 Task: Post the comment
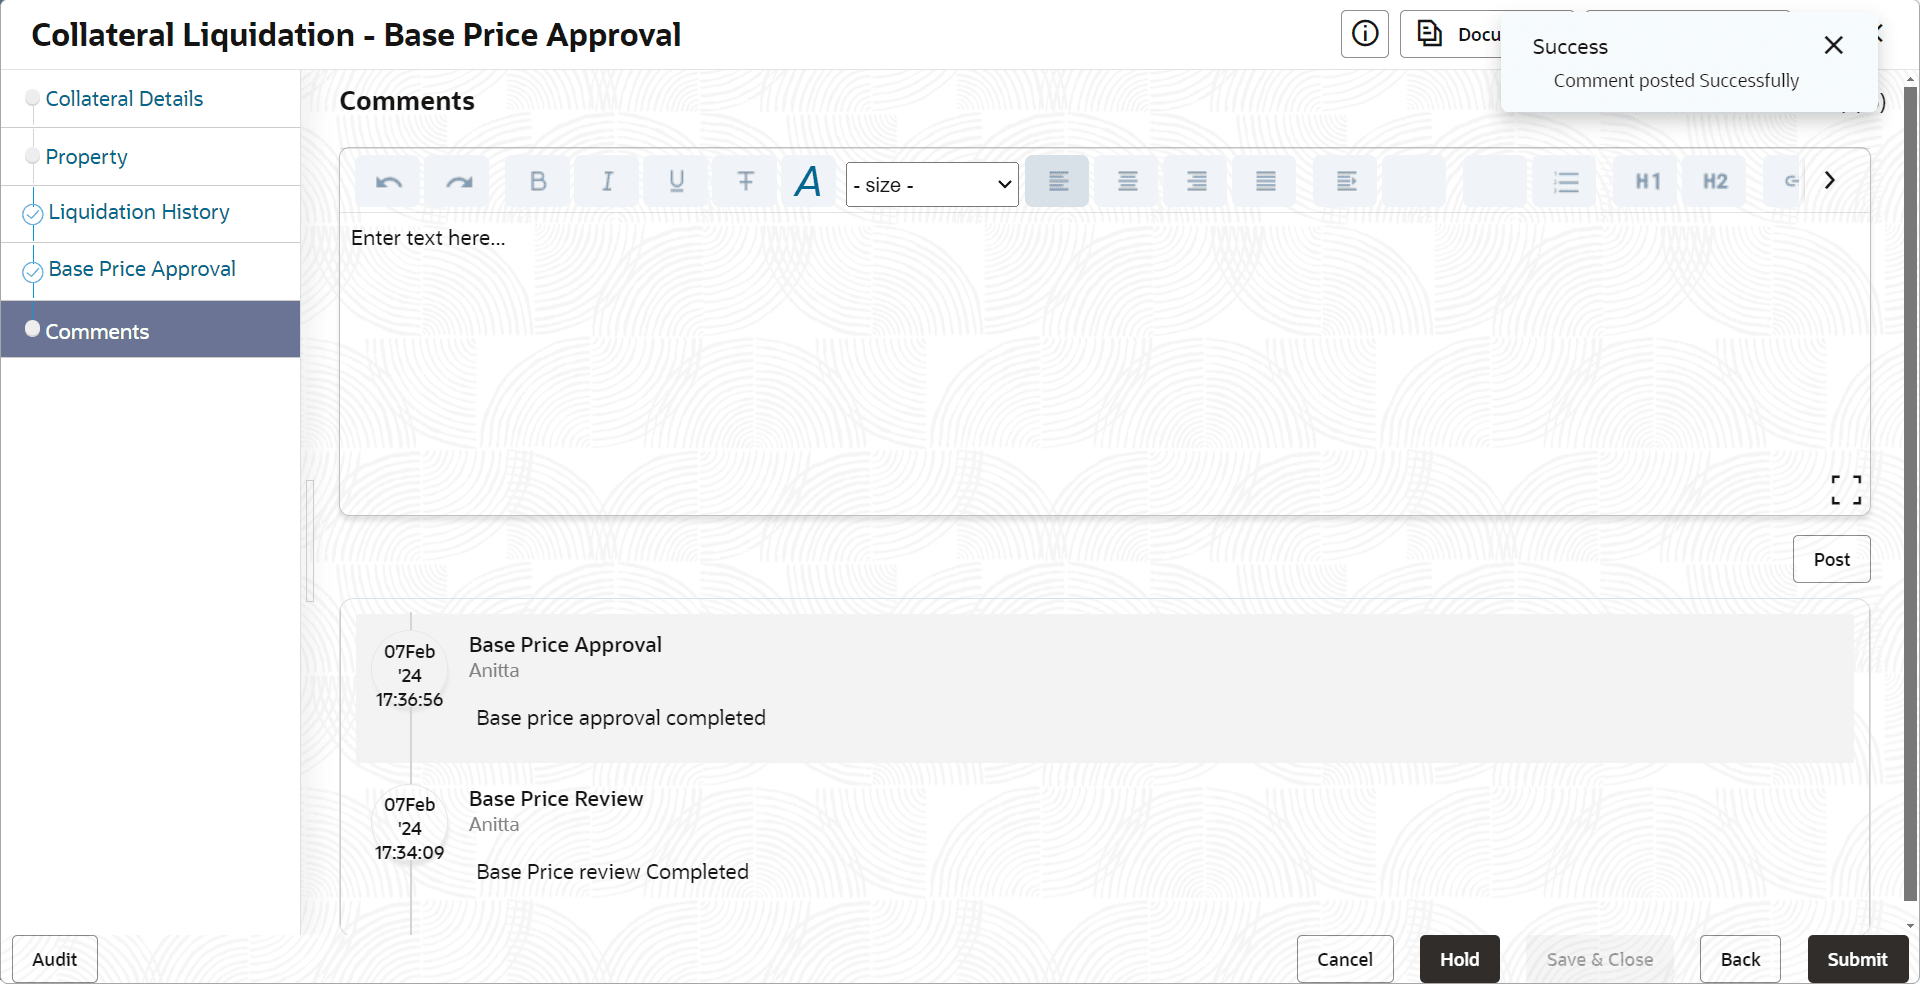click(1831, 559)
